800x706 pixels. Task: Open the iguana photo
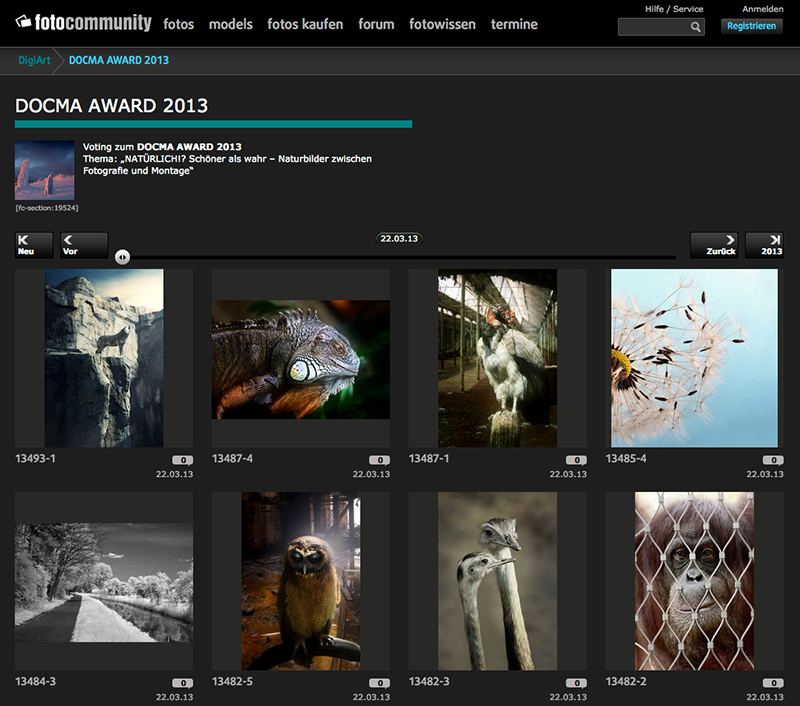(301, 360)
